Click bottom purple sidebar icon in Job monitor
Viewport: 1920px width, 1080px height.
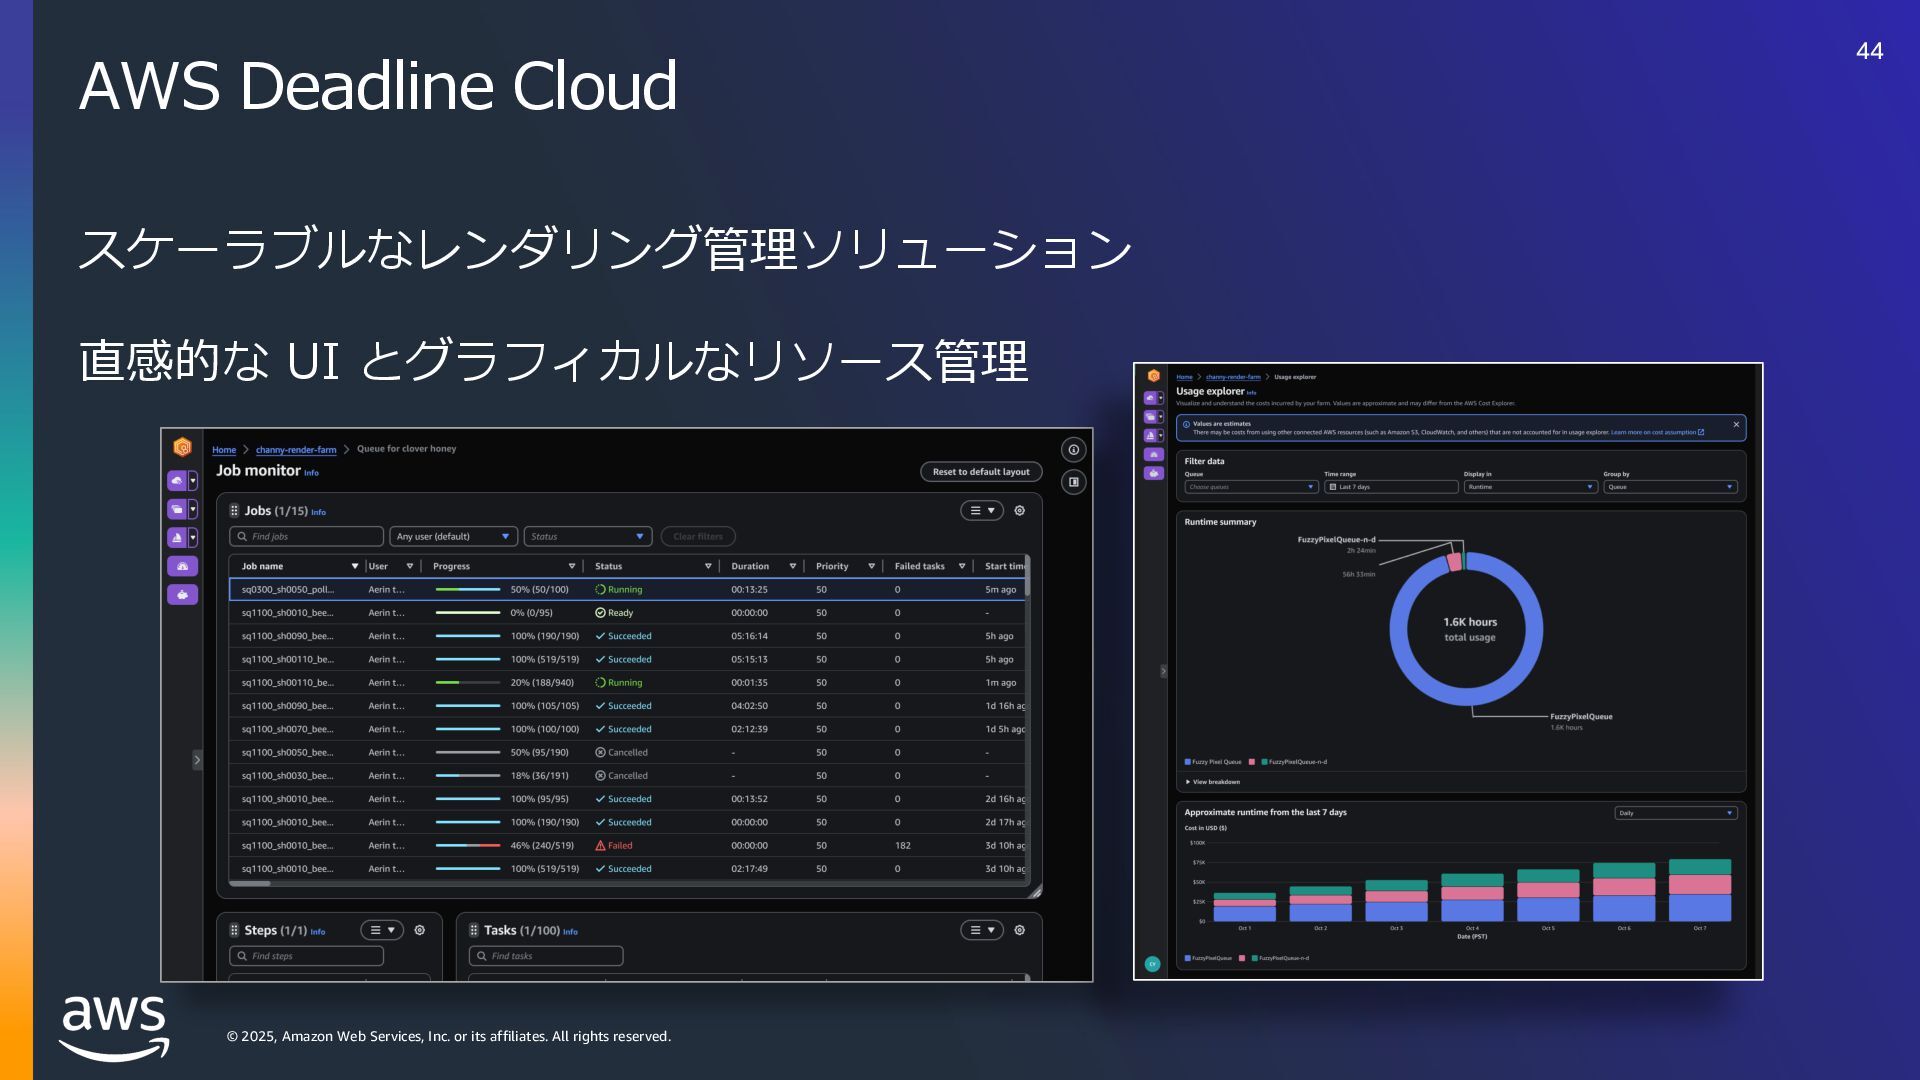pyautogui.click(x=181, y=594)
